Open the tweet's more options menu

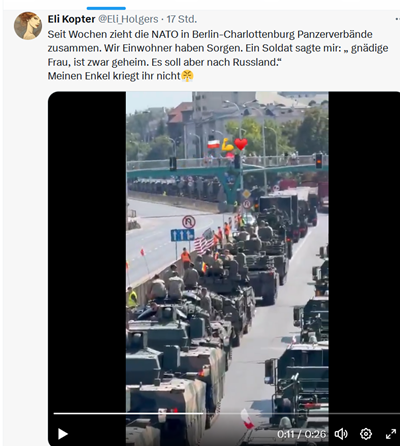396,19
